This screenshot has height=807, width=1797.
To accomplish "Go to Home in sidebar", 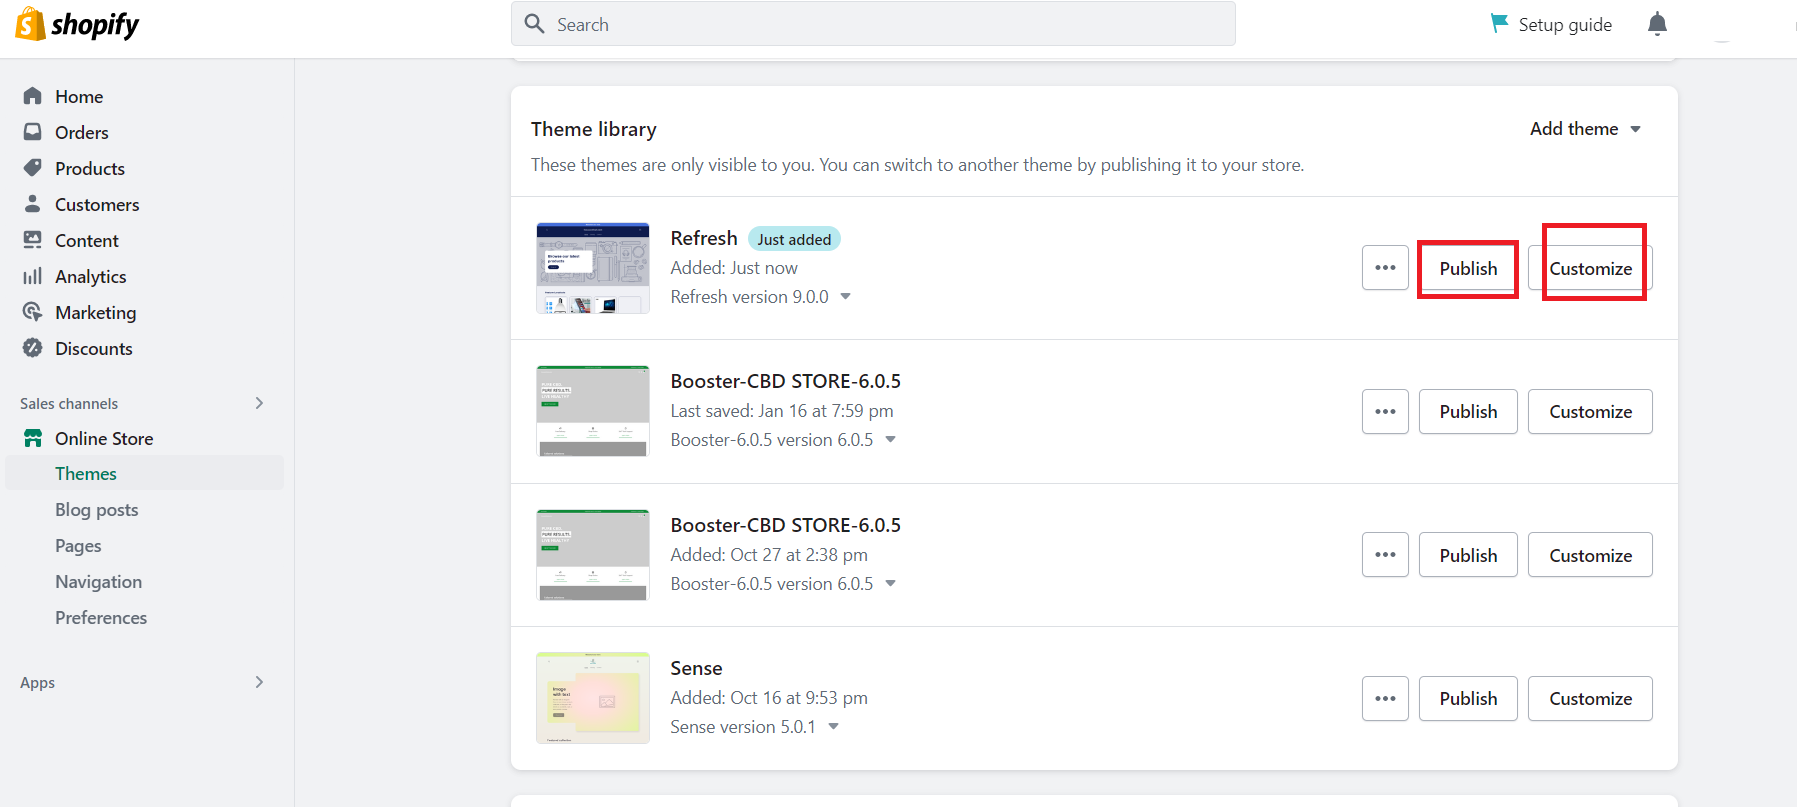I will pyautogui.click(x=79, y=97).
